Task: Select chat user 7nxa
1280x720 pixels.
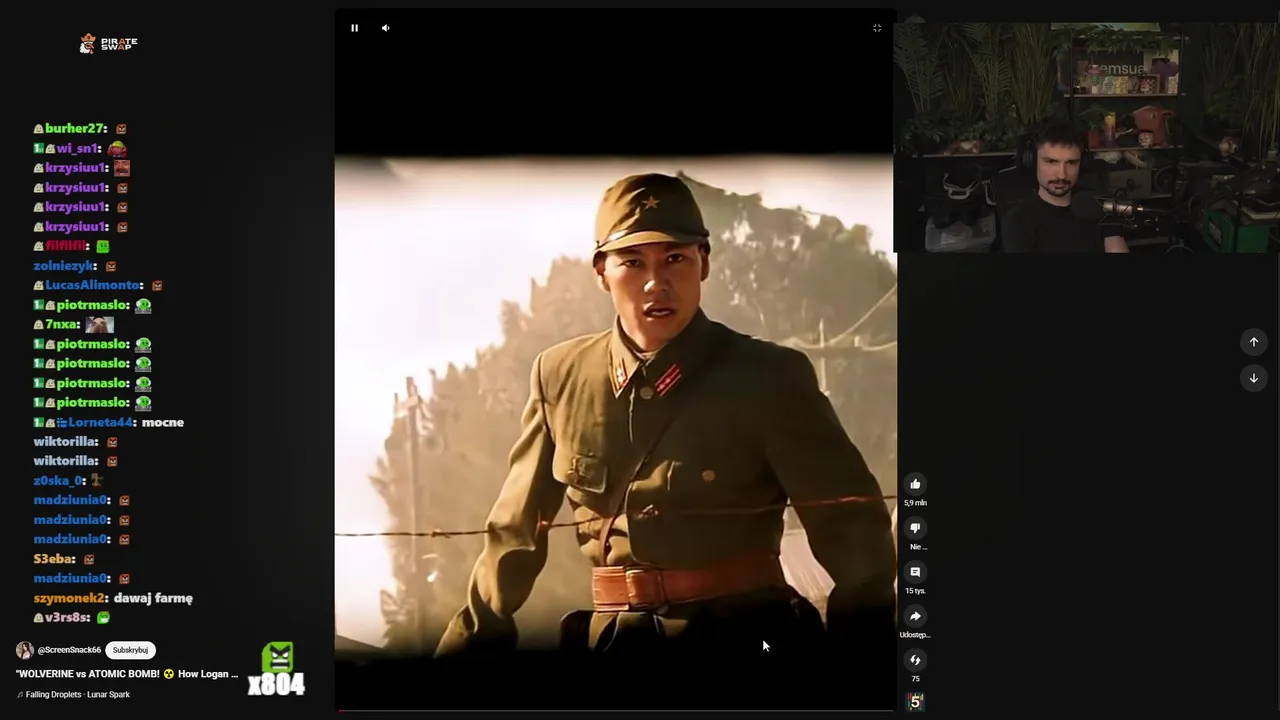Action: [62, 324]
